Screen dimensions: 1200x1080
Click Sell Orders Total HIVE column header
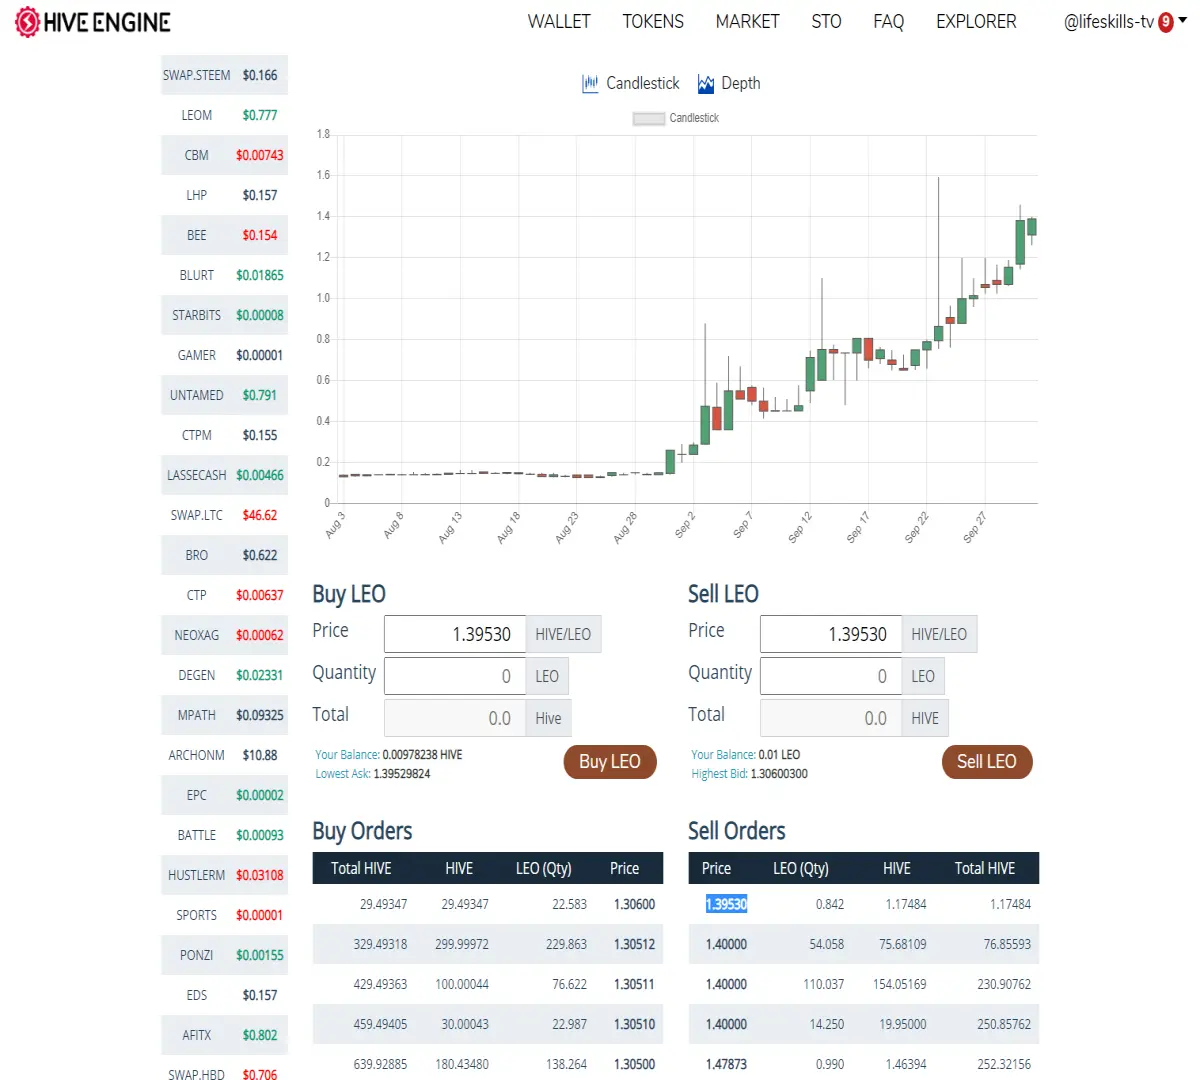[984, 868]
